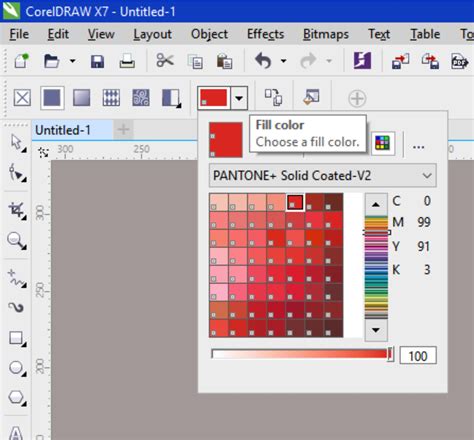This screenshot has width=474, height=440.
Task: Select the No fill button
Action: point(22,98)
